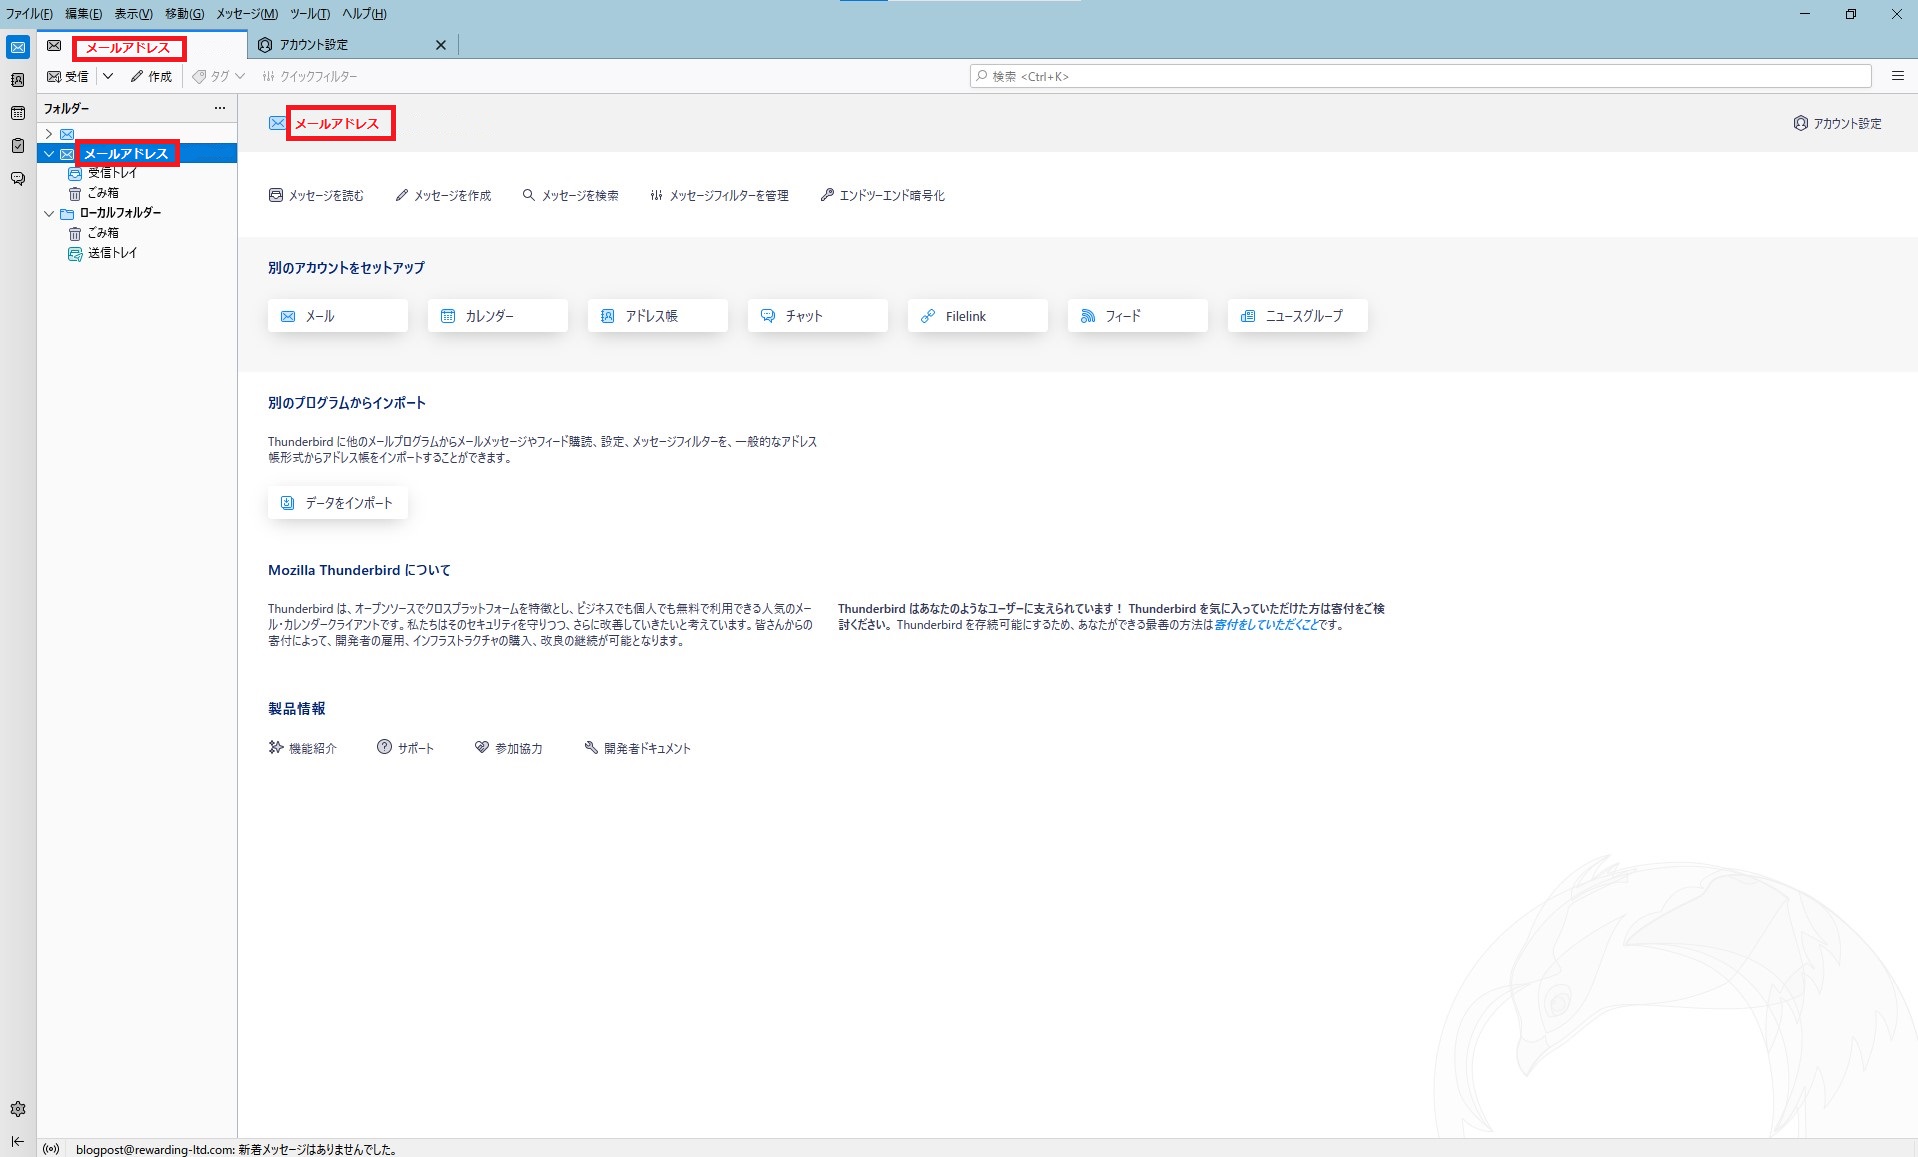The height and width of the screenshot is (1157, 1918).
Task: Collapse the spaces toolbar arrow icon
Action: click(x=17, y=1141)
